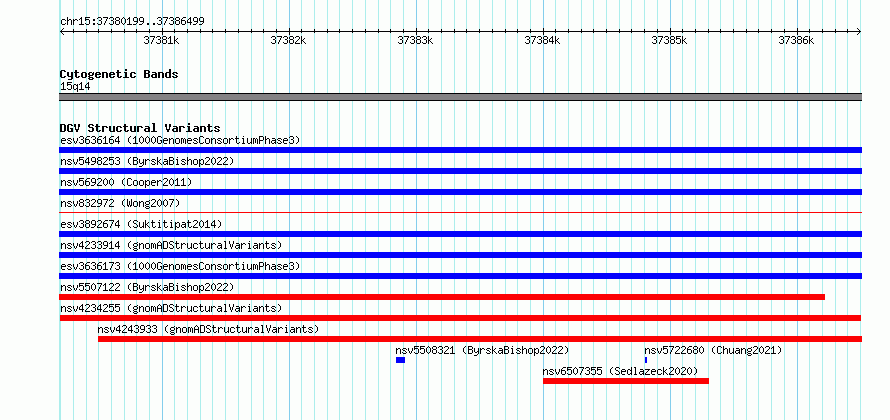Click the esv3892674 Suktitipat2014 variant bar
The width and height of the screenshot is (890, 420).
tap(460, 234)
